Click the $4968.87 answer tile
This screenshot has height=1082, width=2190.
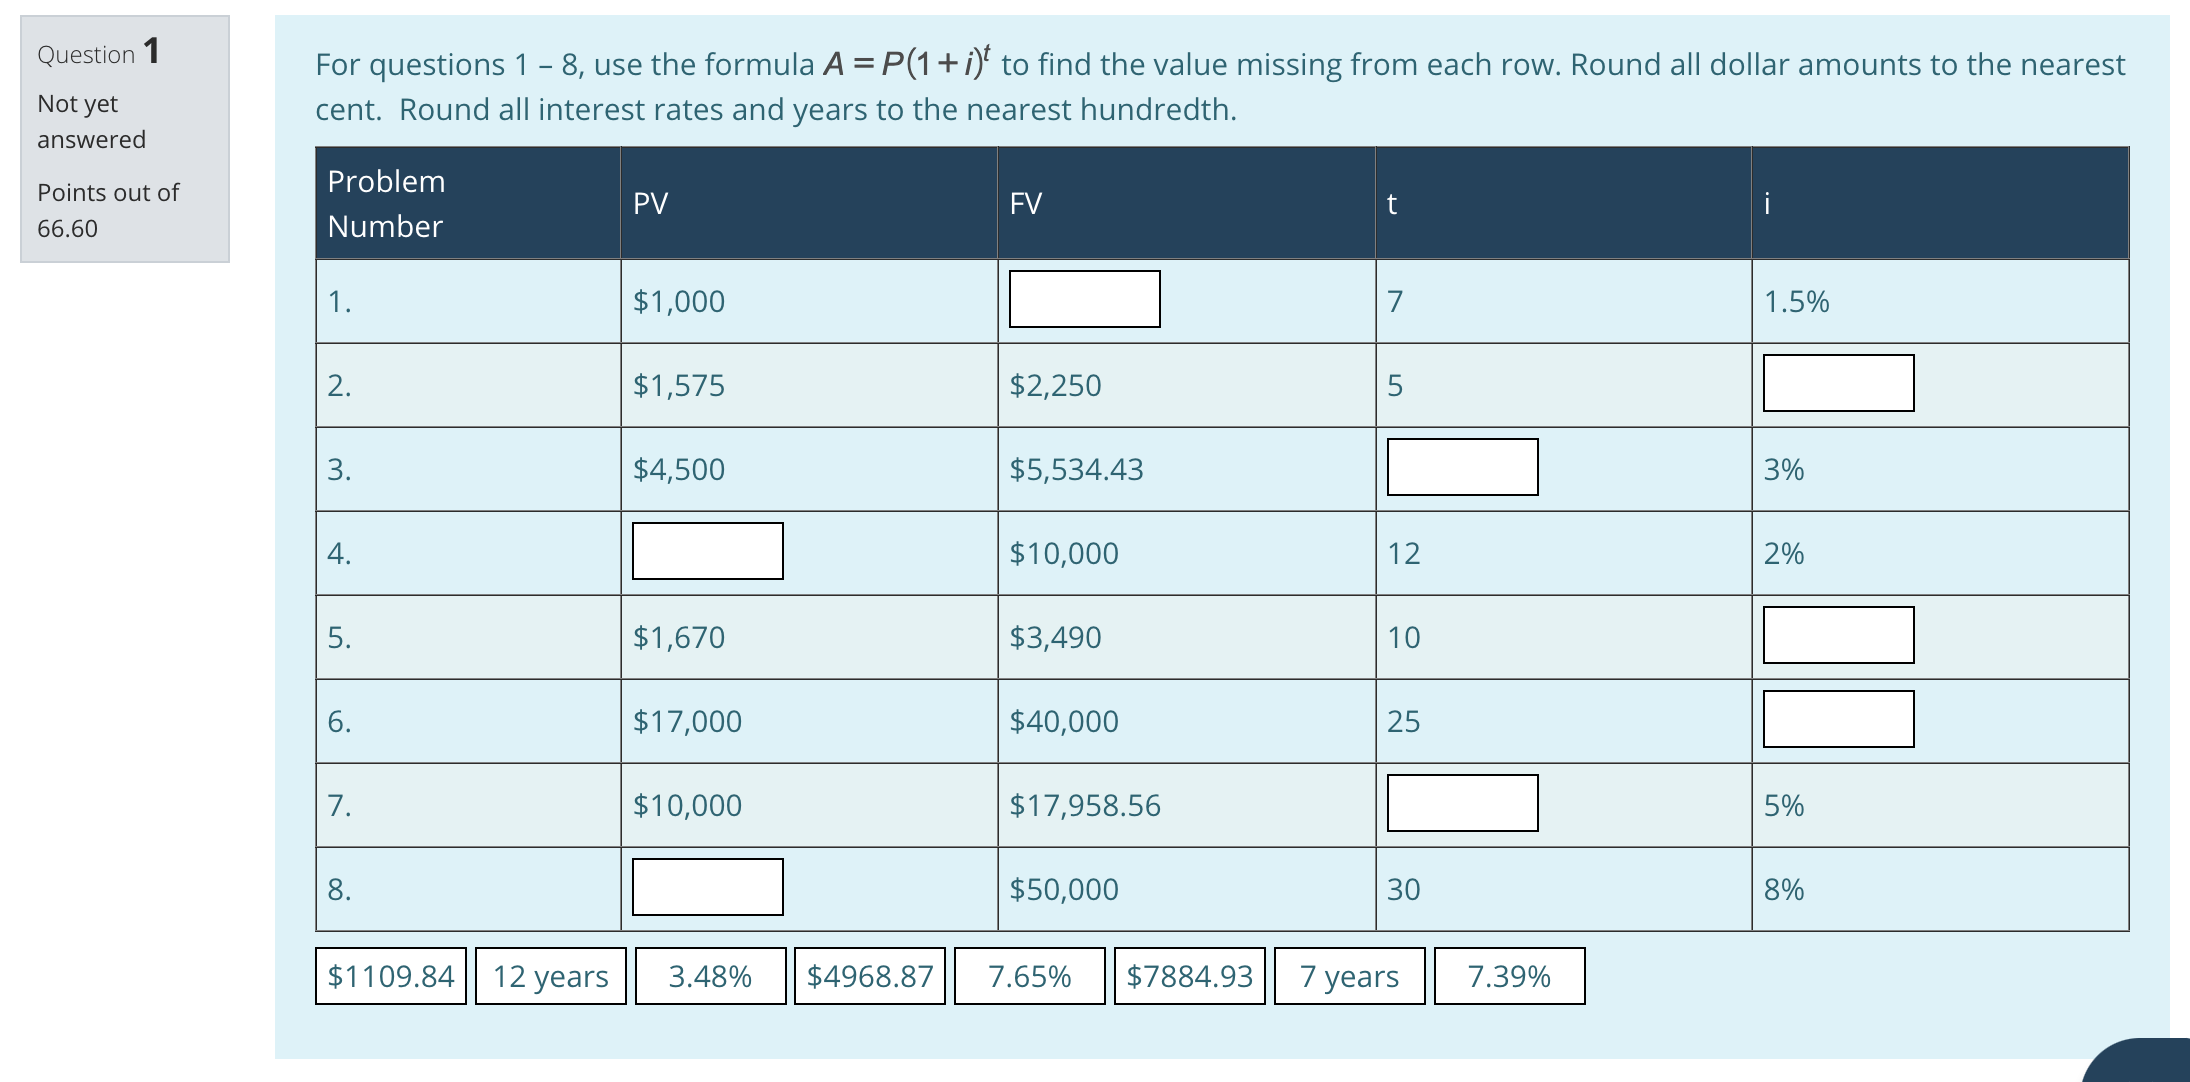click(x=869, y=975)
